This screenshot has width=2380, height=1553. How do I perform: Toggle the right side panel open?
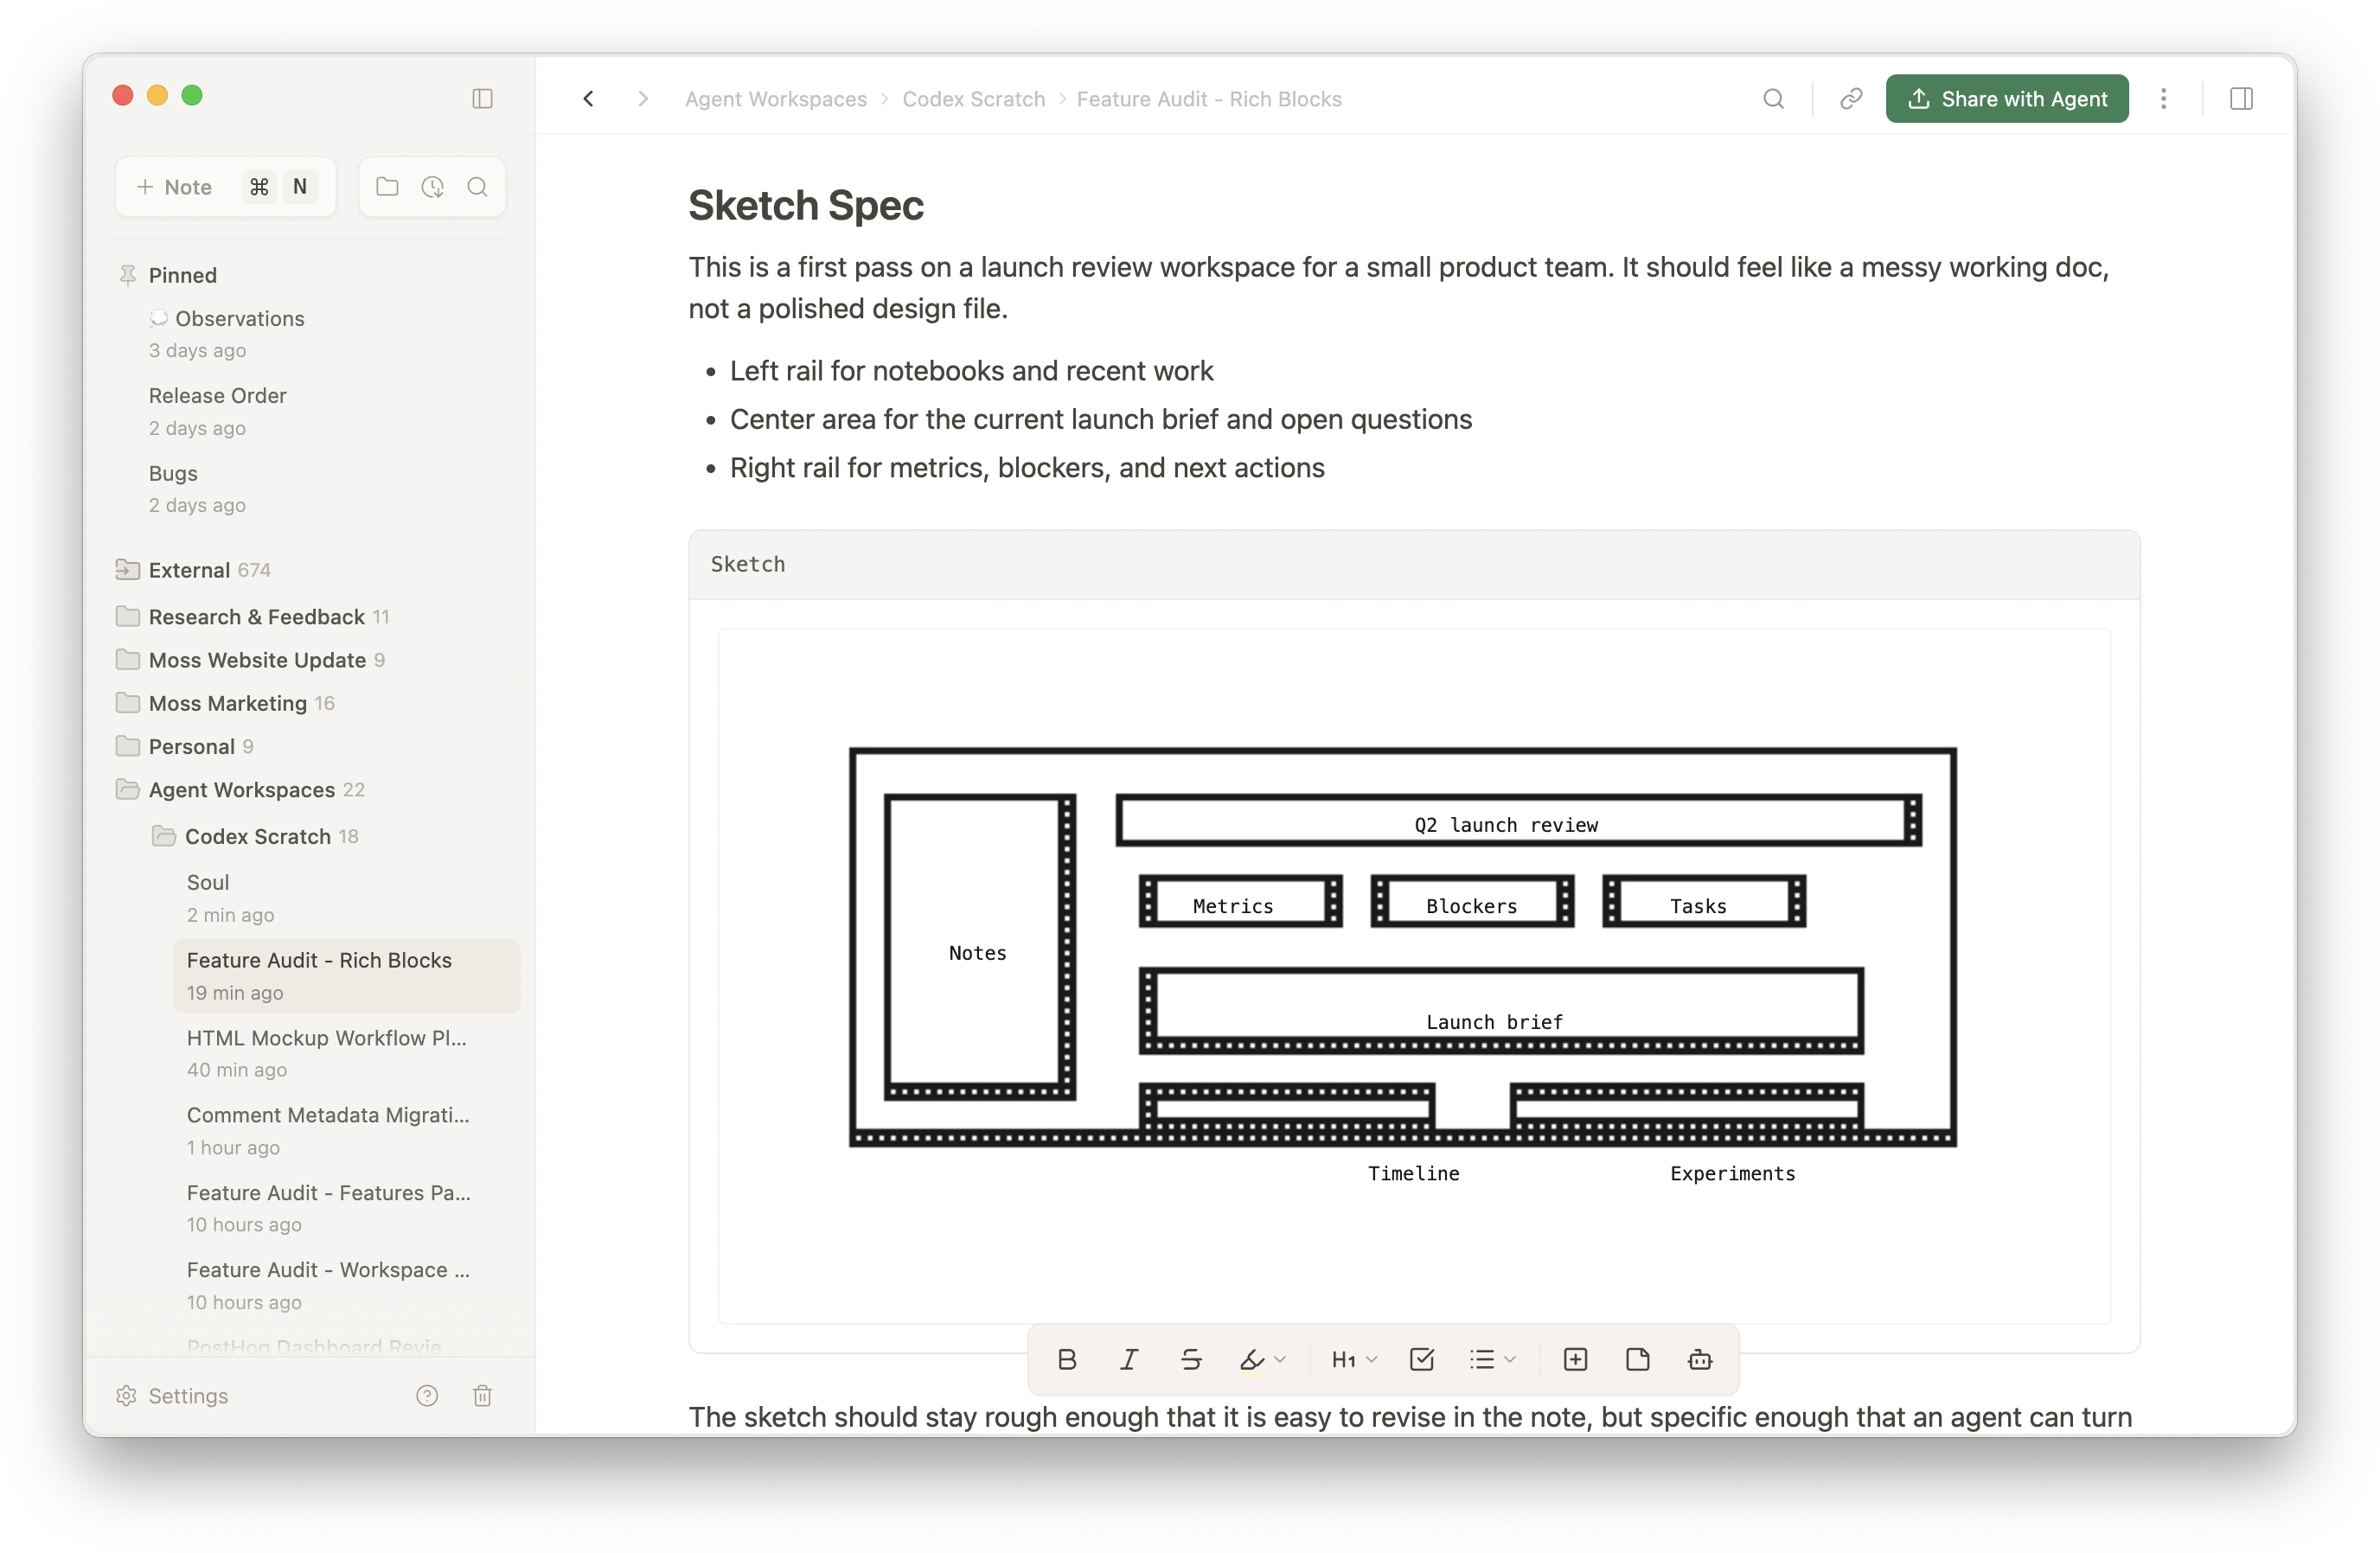coord(2242,98)
